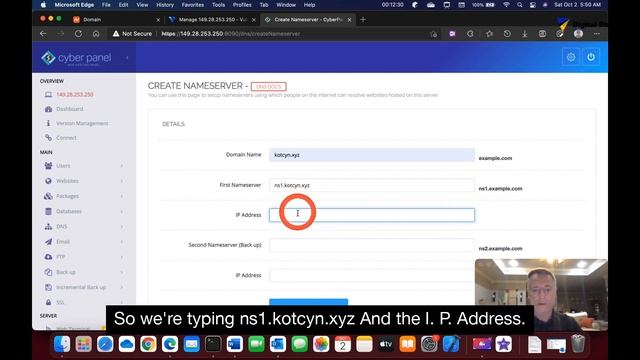Open the History menu
This screenshot has height=360, width=640.
(x=165, y=5)
